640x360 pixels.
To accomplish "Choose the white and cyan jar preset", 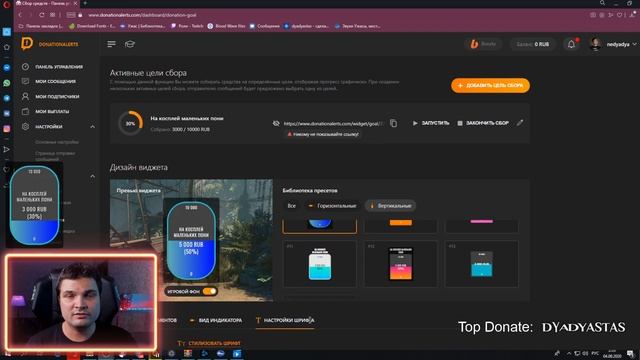I will point(320,264).
